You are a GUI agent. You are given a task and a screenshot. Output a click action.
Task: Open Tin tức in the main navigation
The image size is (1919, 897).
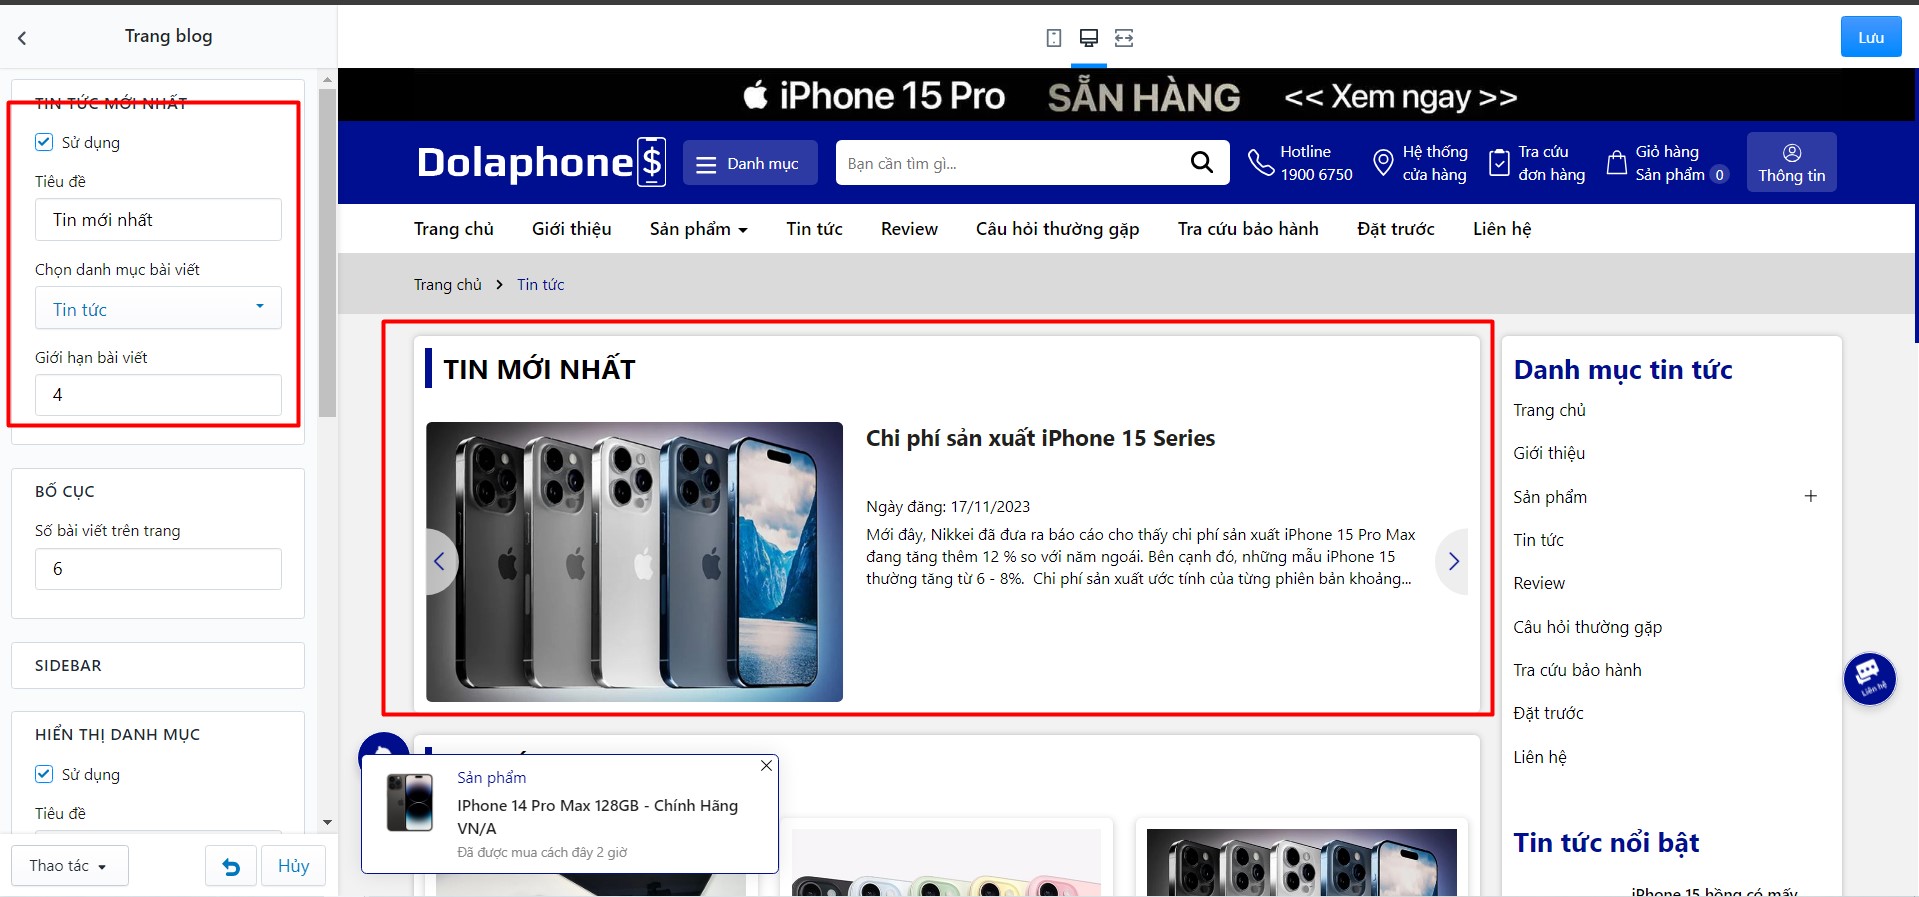pyautogui.click(x=814, y=229)
